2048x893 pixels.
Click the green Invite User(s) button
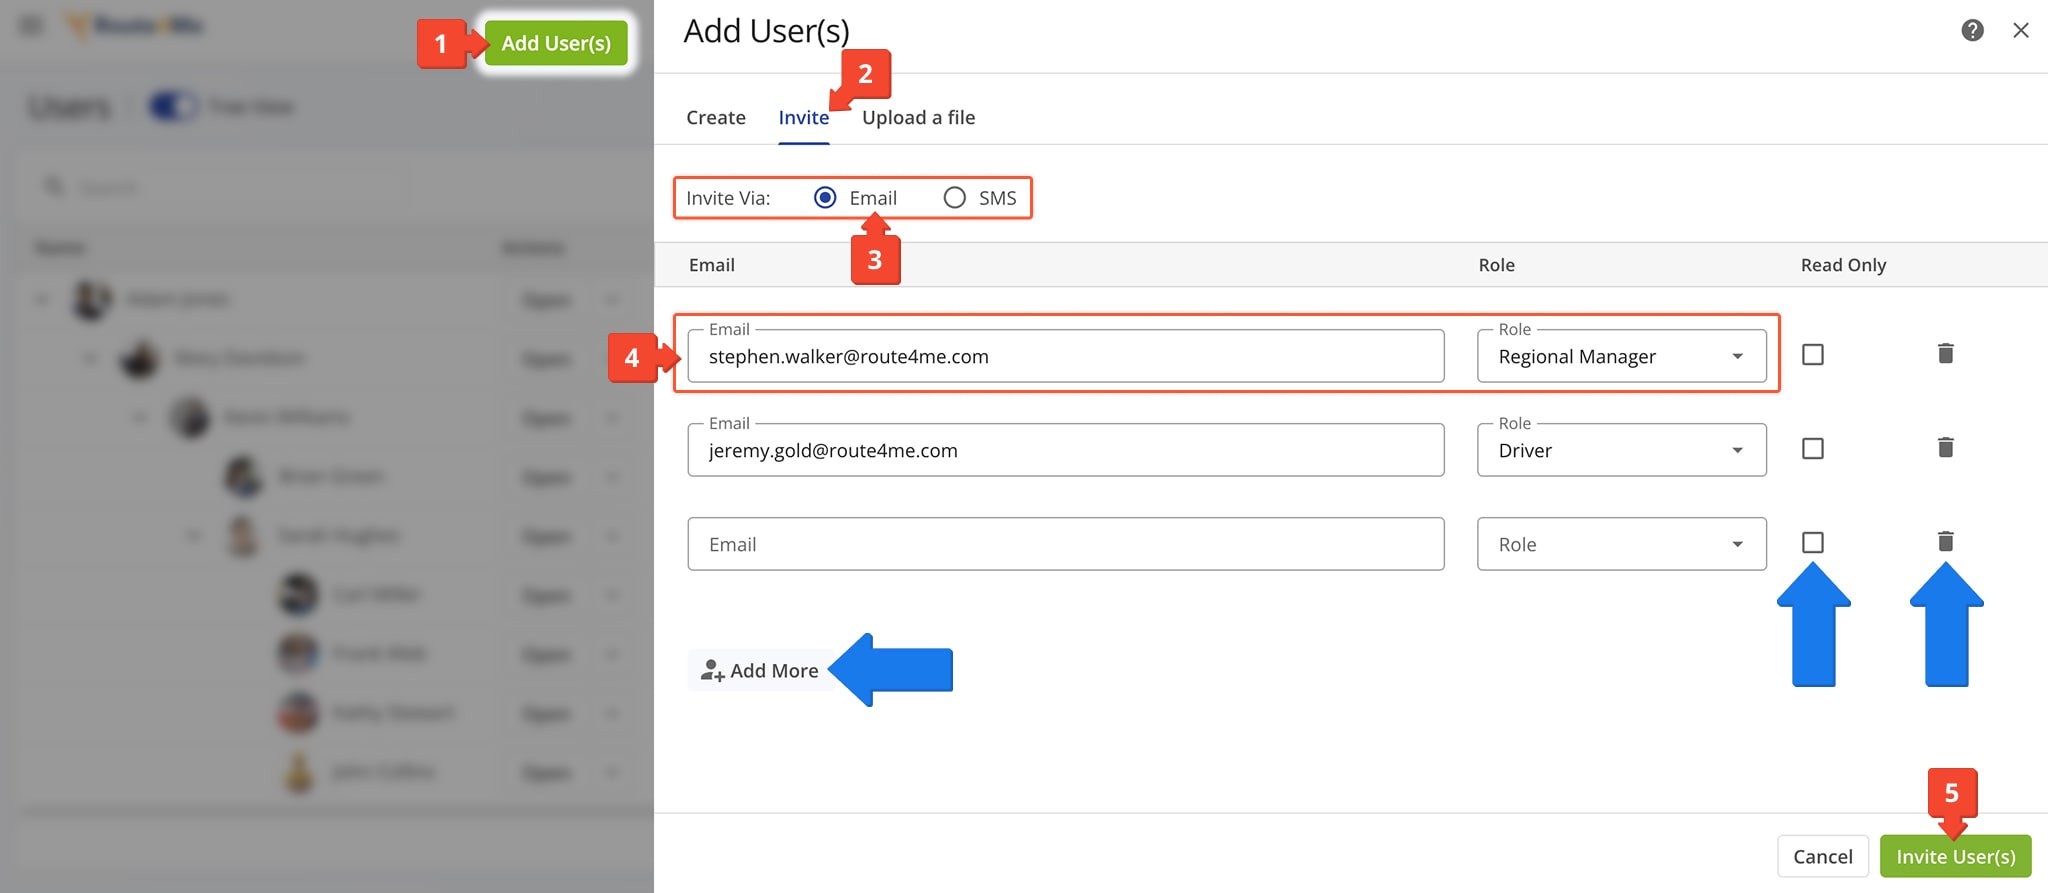coord(1955,856)
